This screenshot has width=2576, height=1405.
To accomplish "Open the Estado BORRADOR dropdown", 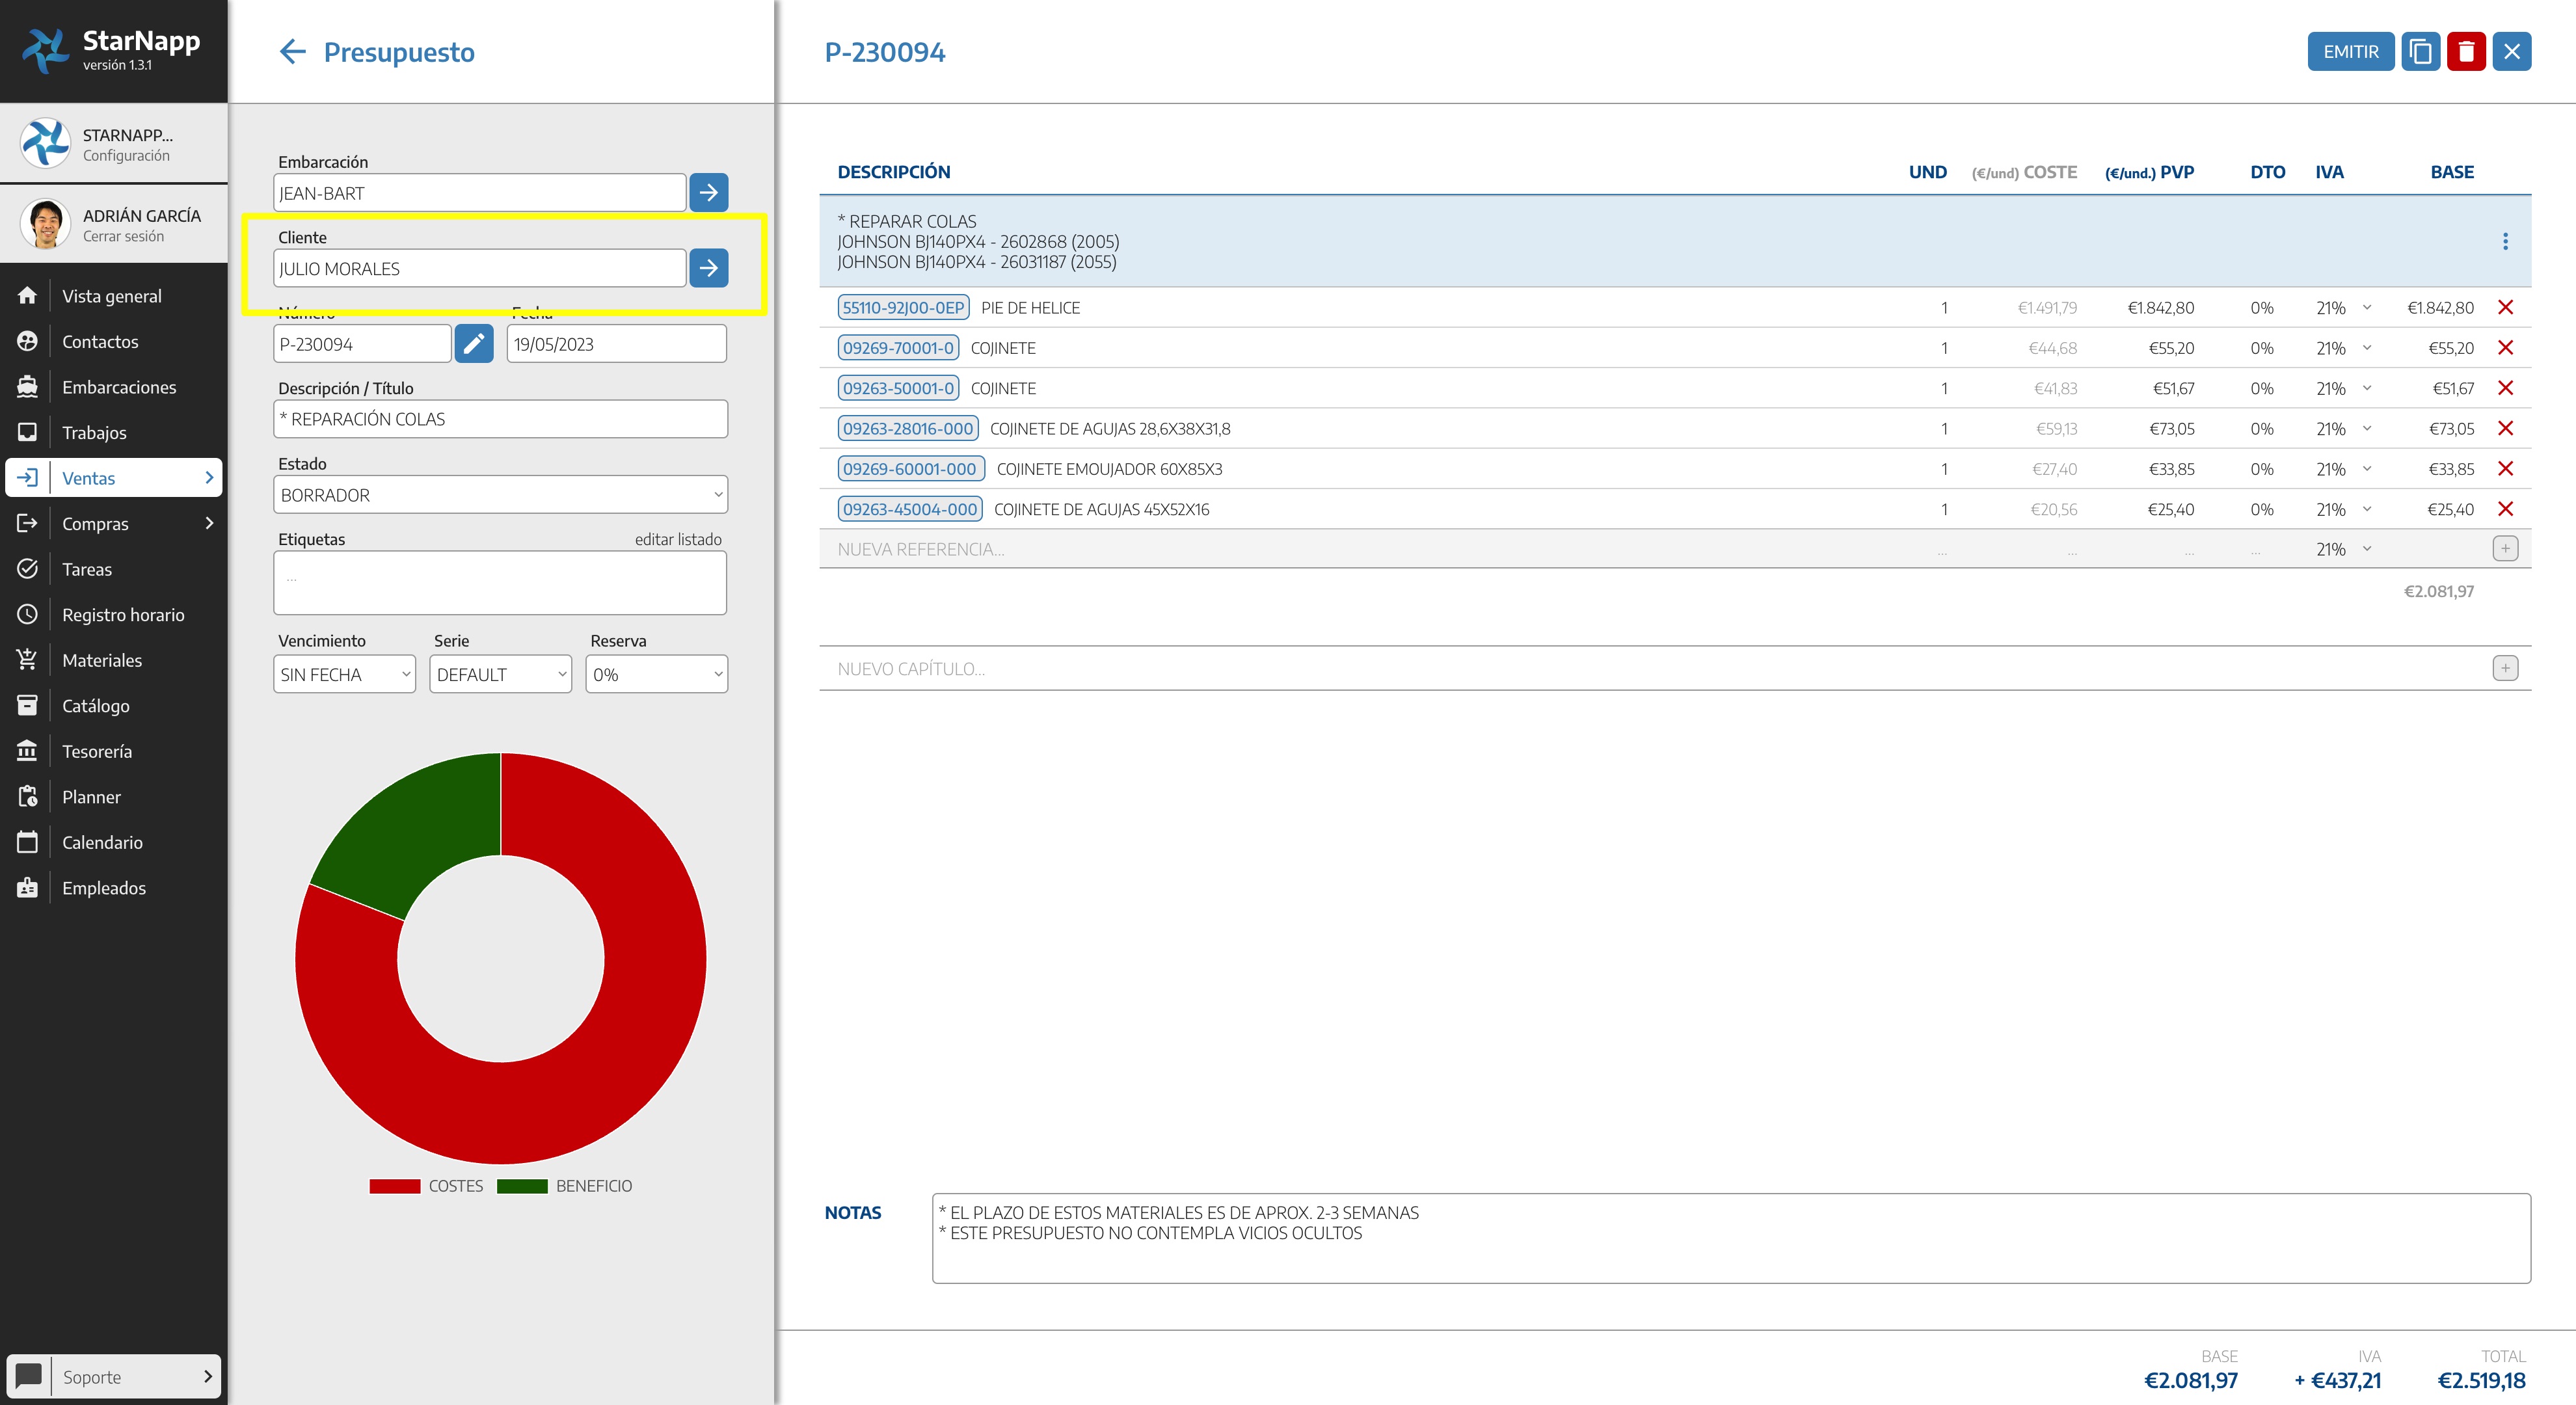I will 500,495.
